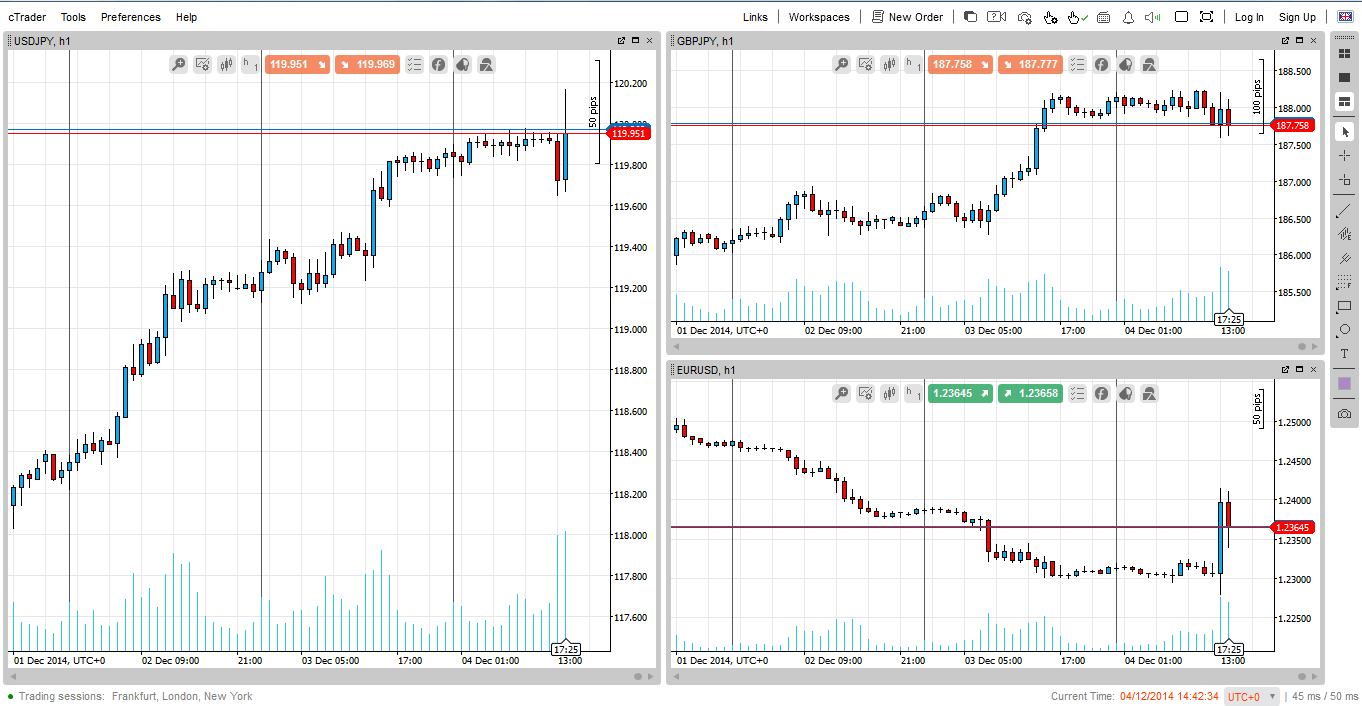This screenshot has width=1362, height=706.
Task: Click the 17:25 time marker on USDJPY chart
Action: pyautogui.click(x=566, y=649)
